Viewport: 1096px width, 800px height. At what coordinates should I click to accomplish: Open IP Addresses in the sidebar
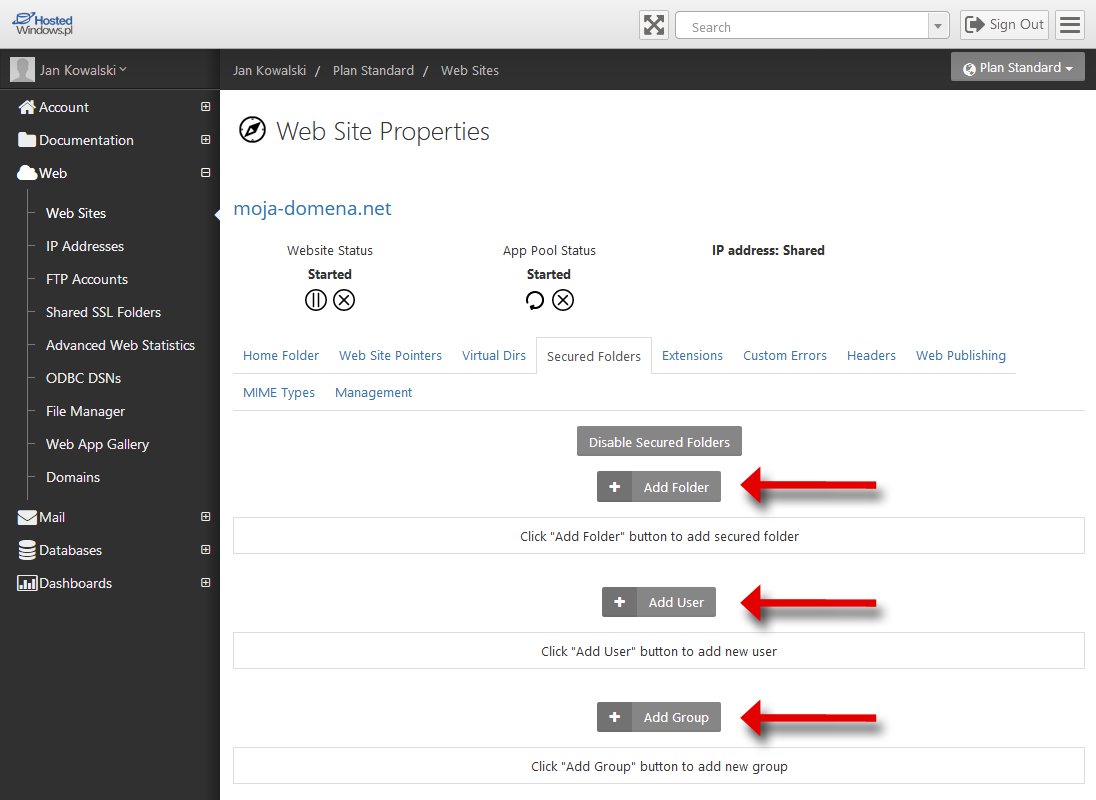(x=85, y=246)
